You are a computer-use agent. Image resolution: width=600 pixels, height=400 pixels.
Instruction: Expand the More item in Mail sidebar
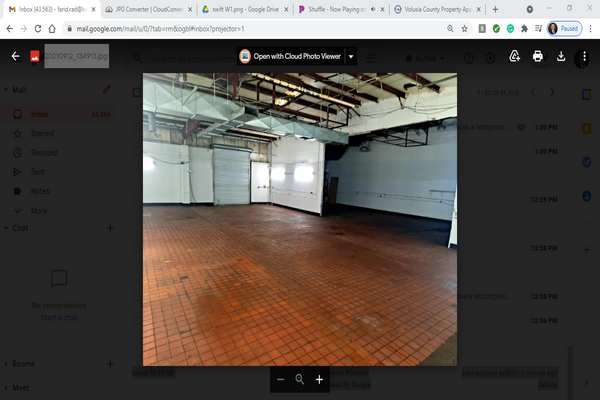38,211
